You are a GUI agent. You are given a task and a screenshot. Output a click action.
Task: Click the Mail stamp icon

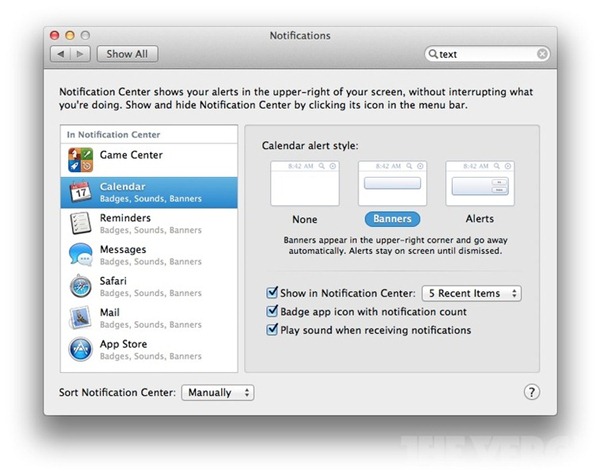pyautogui.click(x=80, y=318)
